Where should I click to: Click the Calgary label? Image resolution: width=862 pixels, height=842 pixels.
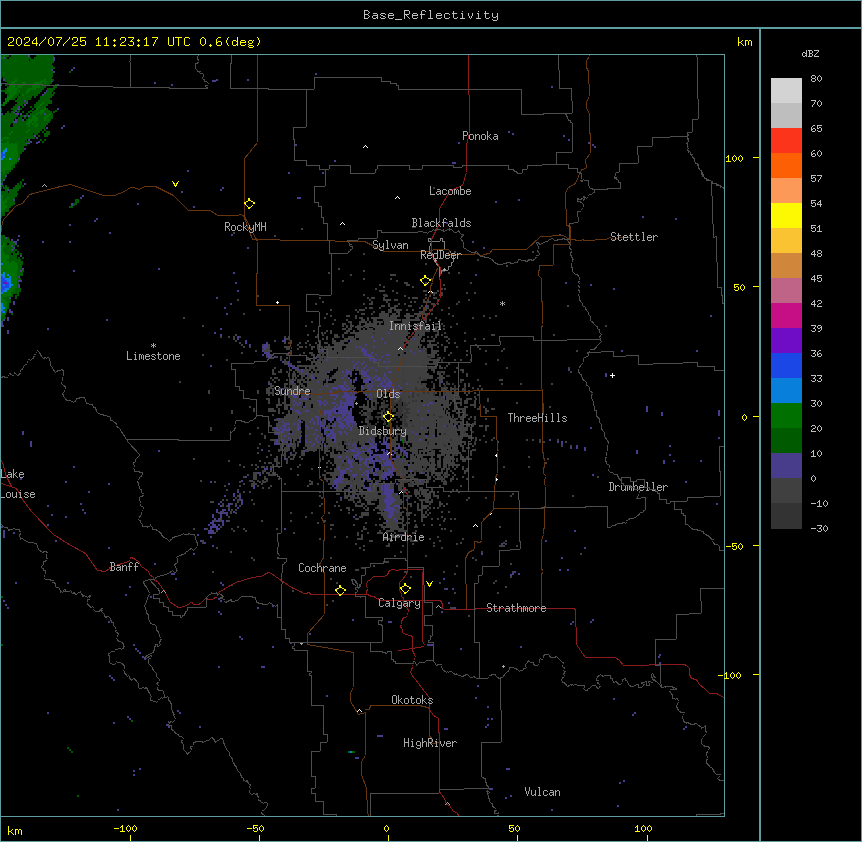399,603
